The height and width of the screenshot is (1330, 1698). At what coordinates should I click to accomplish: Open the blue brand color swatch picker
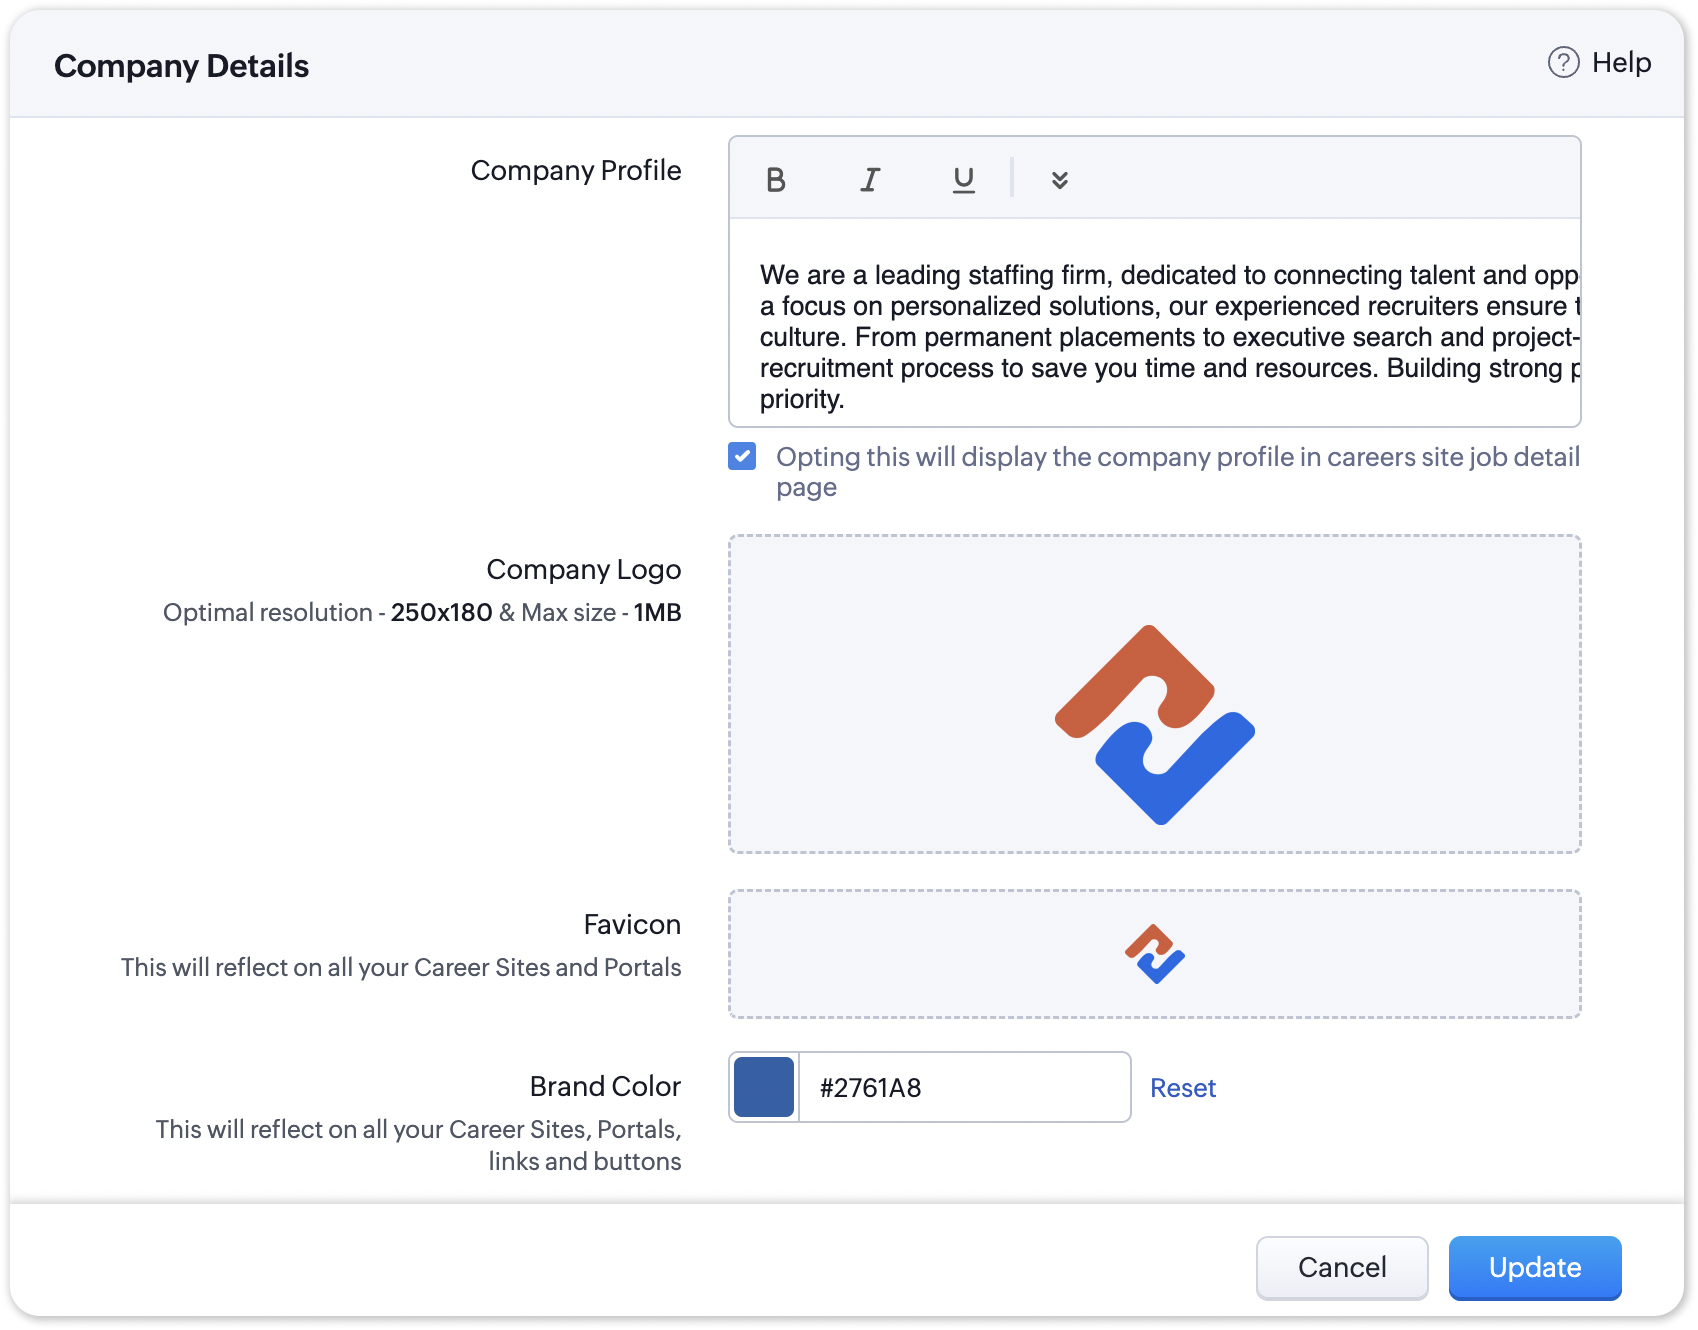point(764,1087)
